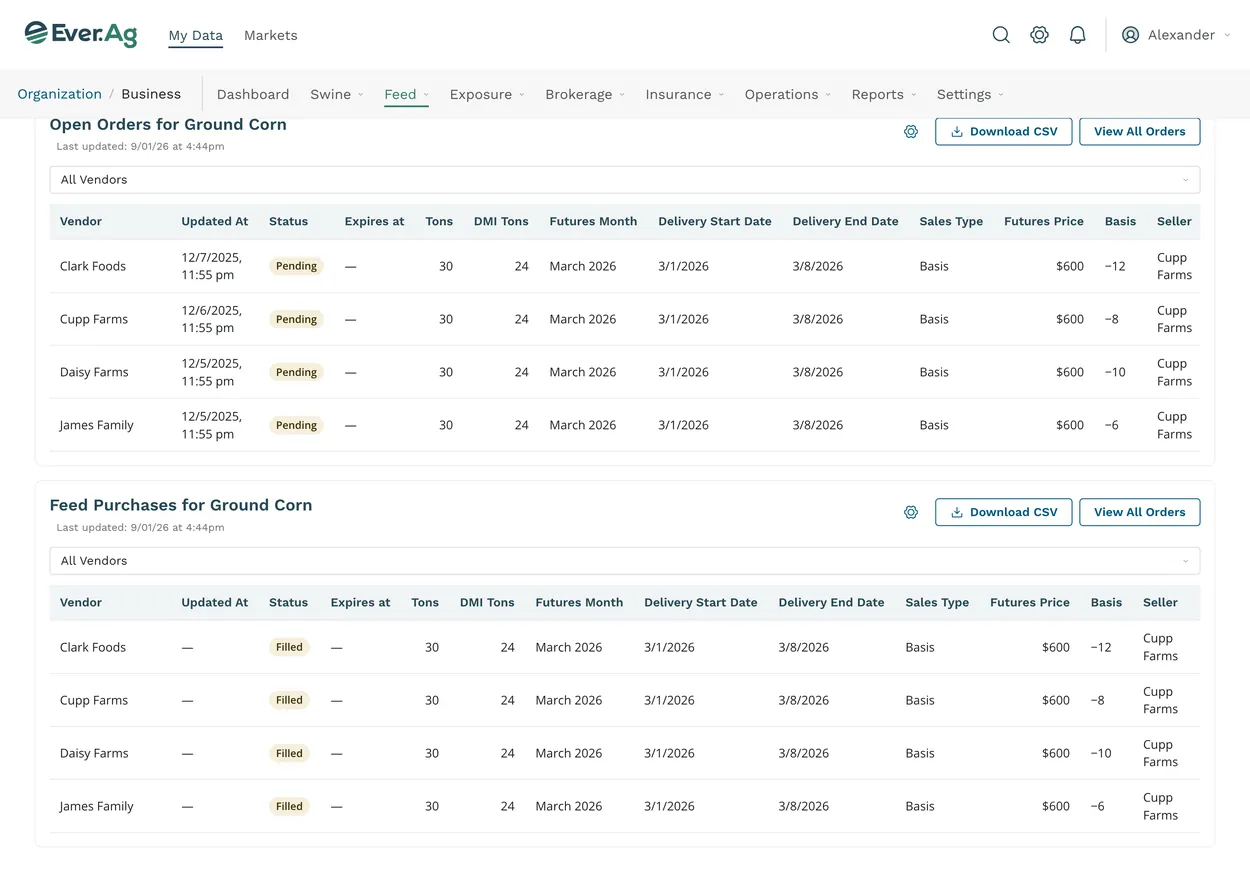Select James Family in Open Orders
1250x889 pixels.
pyautogui.click(x=97, y=425)
